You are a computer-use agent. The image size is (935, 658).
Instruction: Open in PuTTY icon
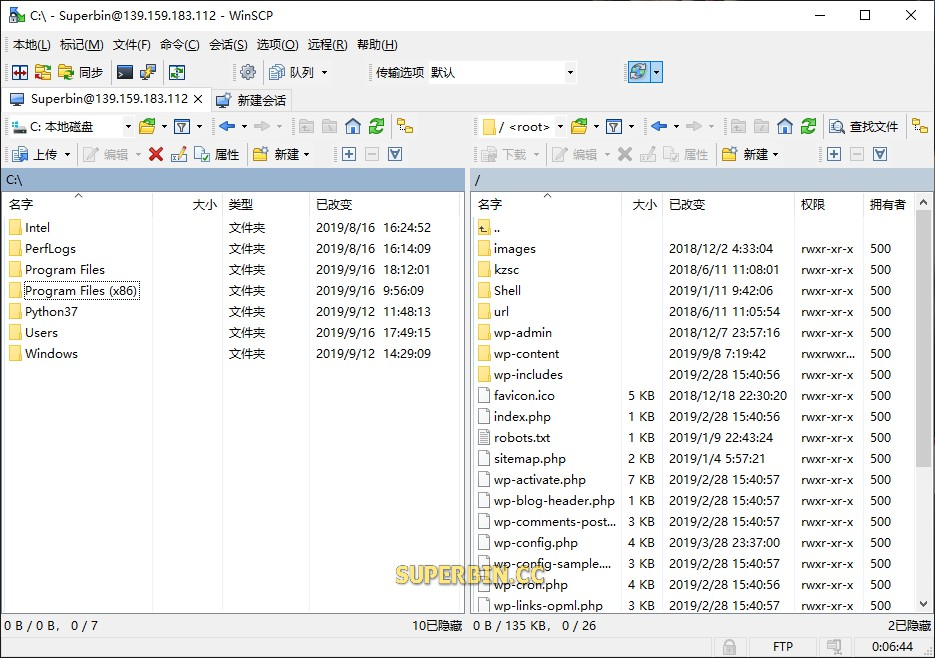147,72
